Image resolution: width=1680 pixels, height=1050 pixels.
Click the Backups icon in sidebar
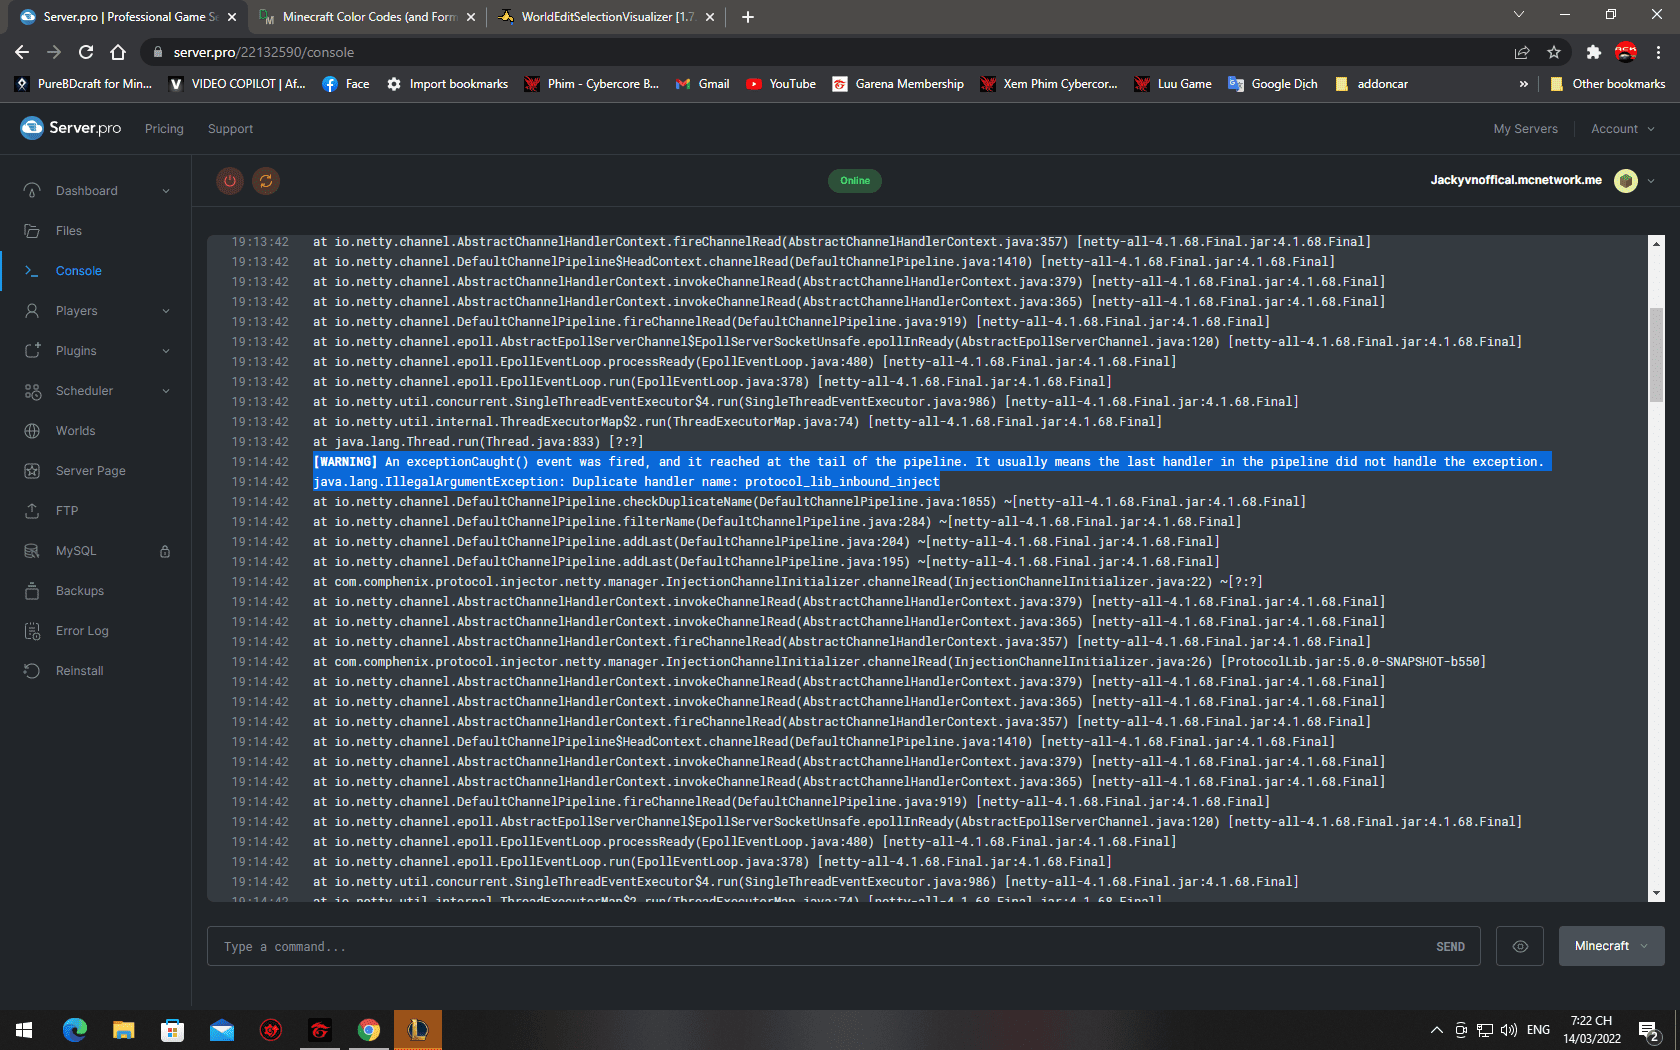[x=32, y=591]
